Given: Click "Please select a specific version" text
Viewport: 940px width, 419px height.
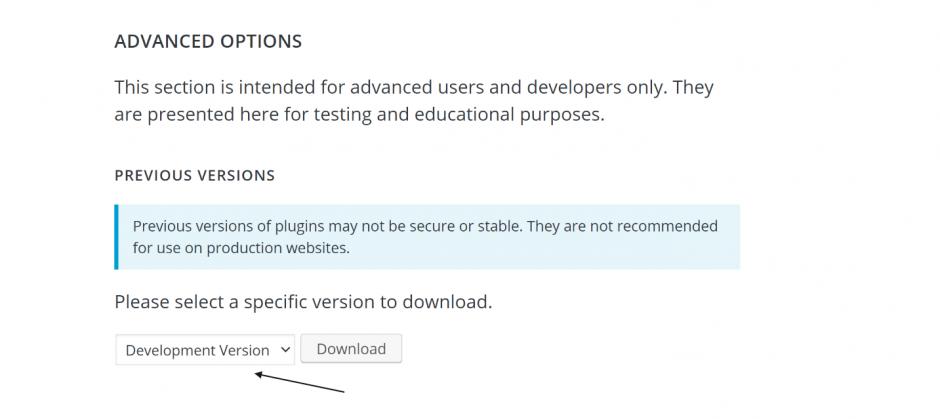Looking at the screenshot, I should click(x=303, y=301).
